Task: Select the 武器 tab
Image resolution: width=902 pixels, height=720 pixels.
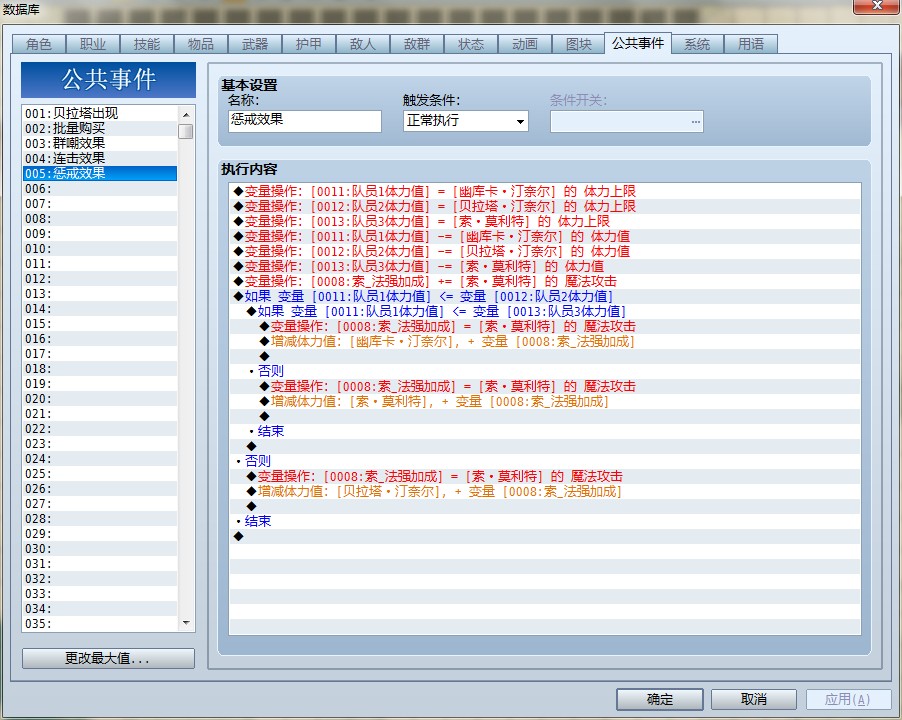Action: (255, 44)
